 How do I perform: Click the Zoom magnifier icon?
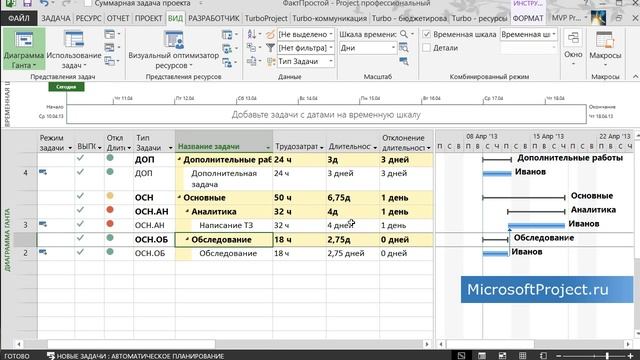[404, 34]
